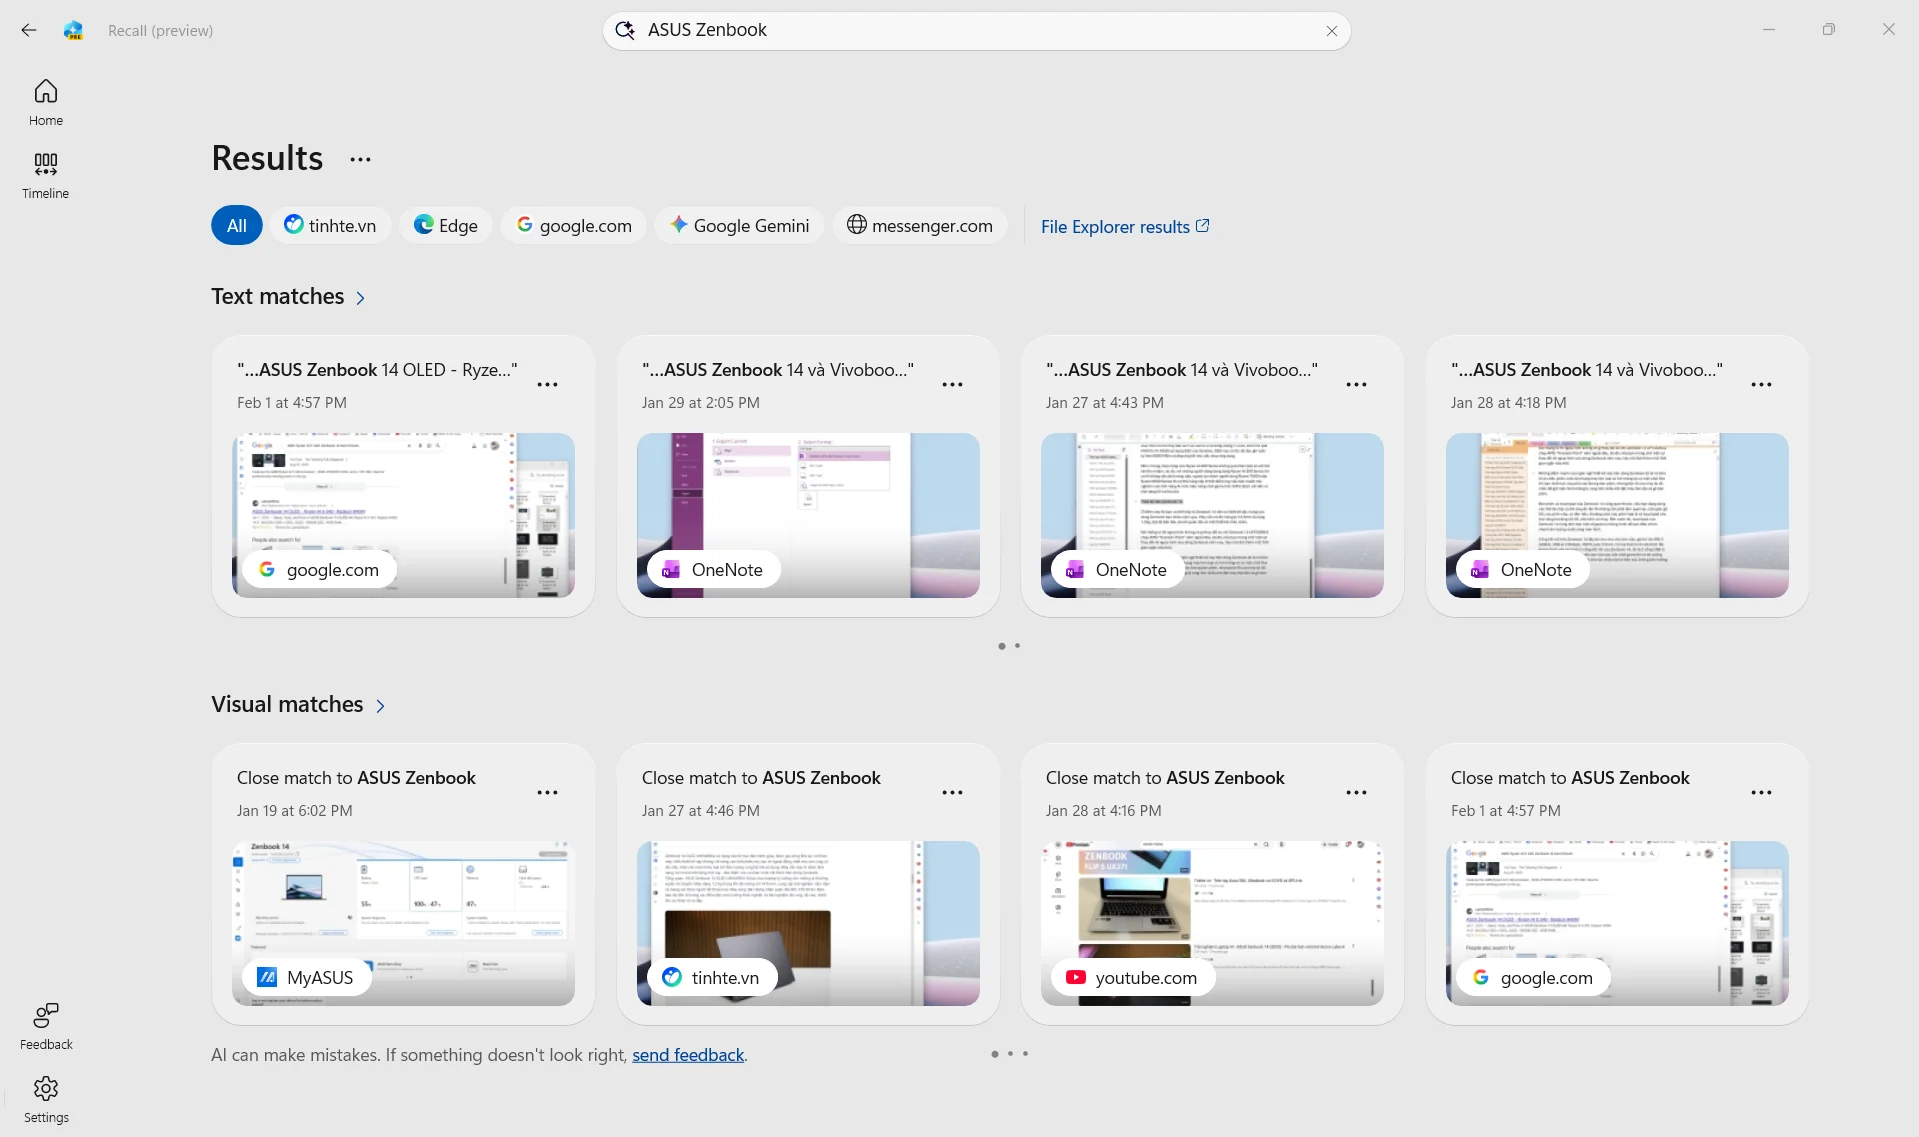Expand the Text matches section

[360, 298]
